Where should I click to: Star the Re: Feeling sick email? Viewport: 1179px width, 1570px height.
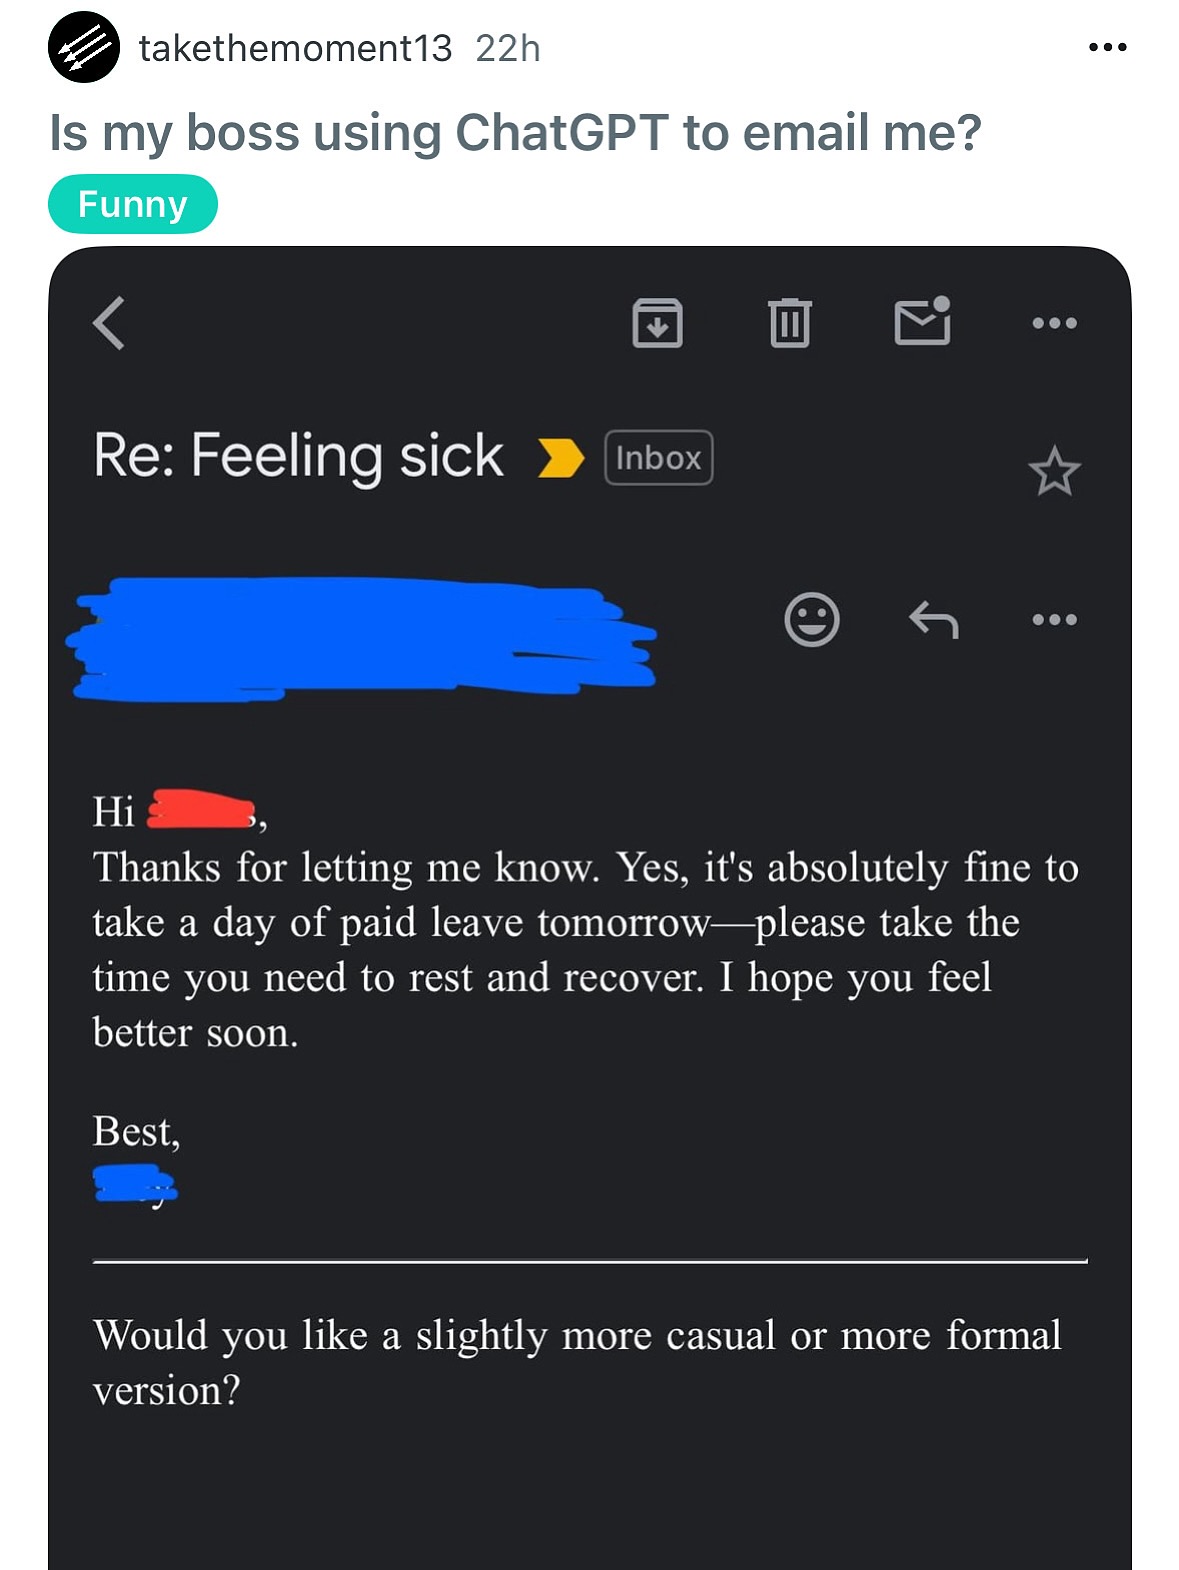(1054, 472)
